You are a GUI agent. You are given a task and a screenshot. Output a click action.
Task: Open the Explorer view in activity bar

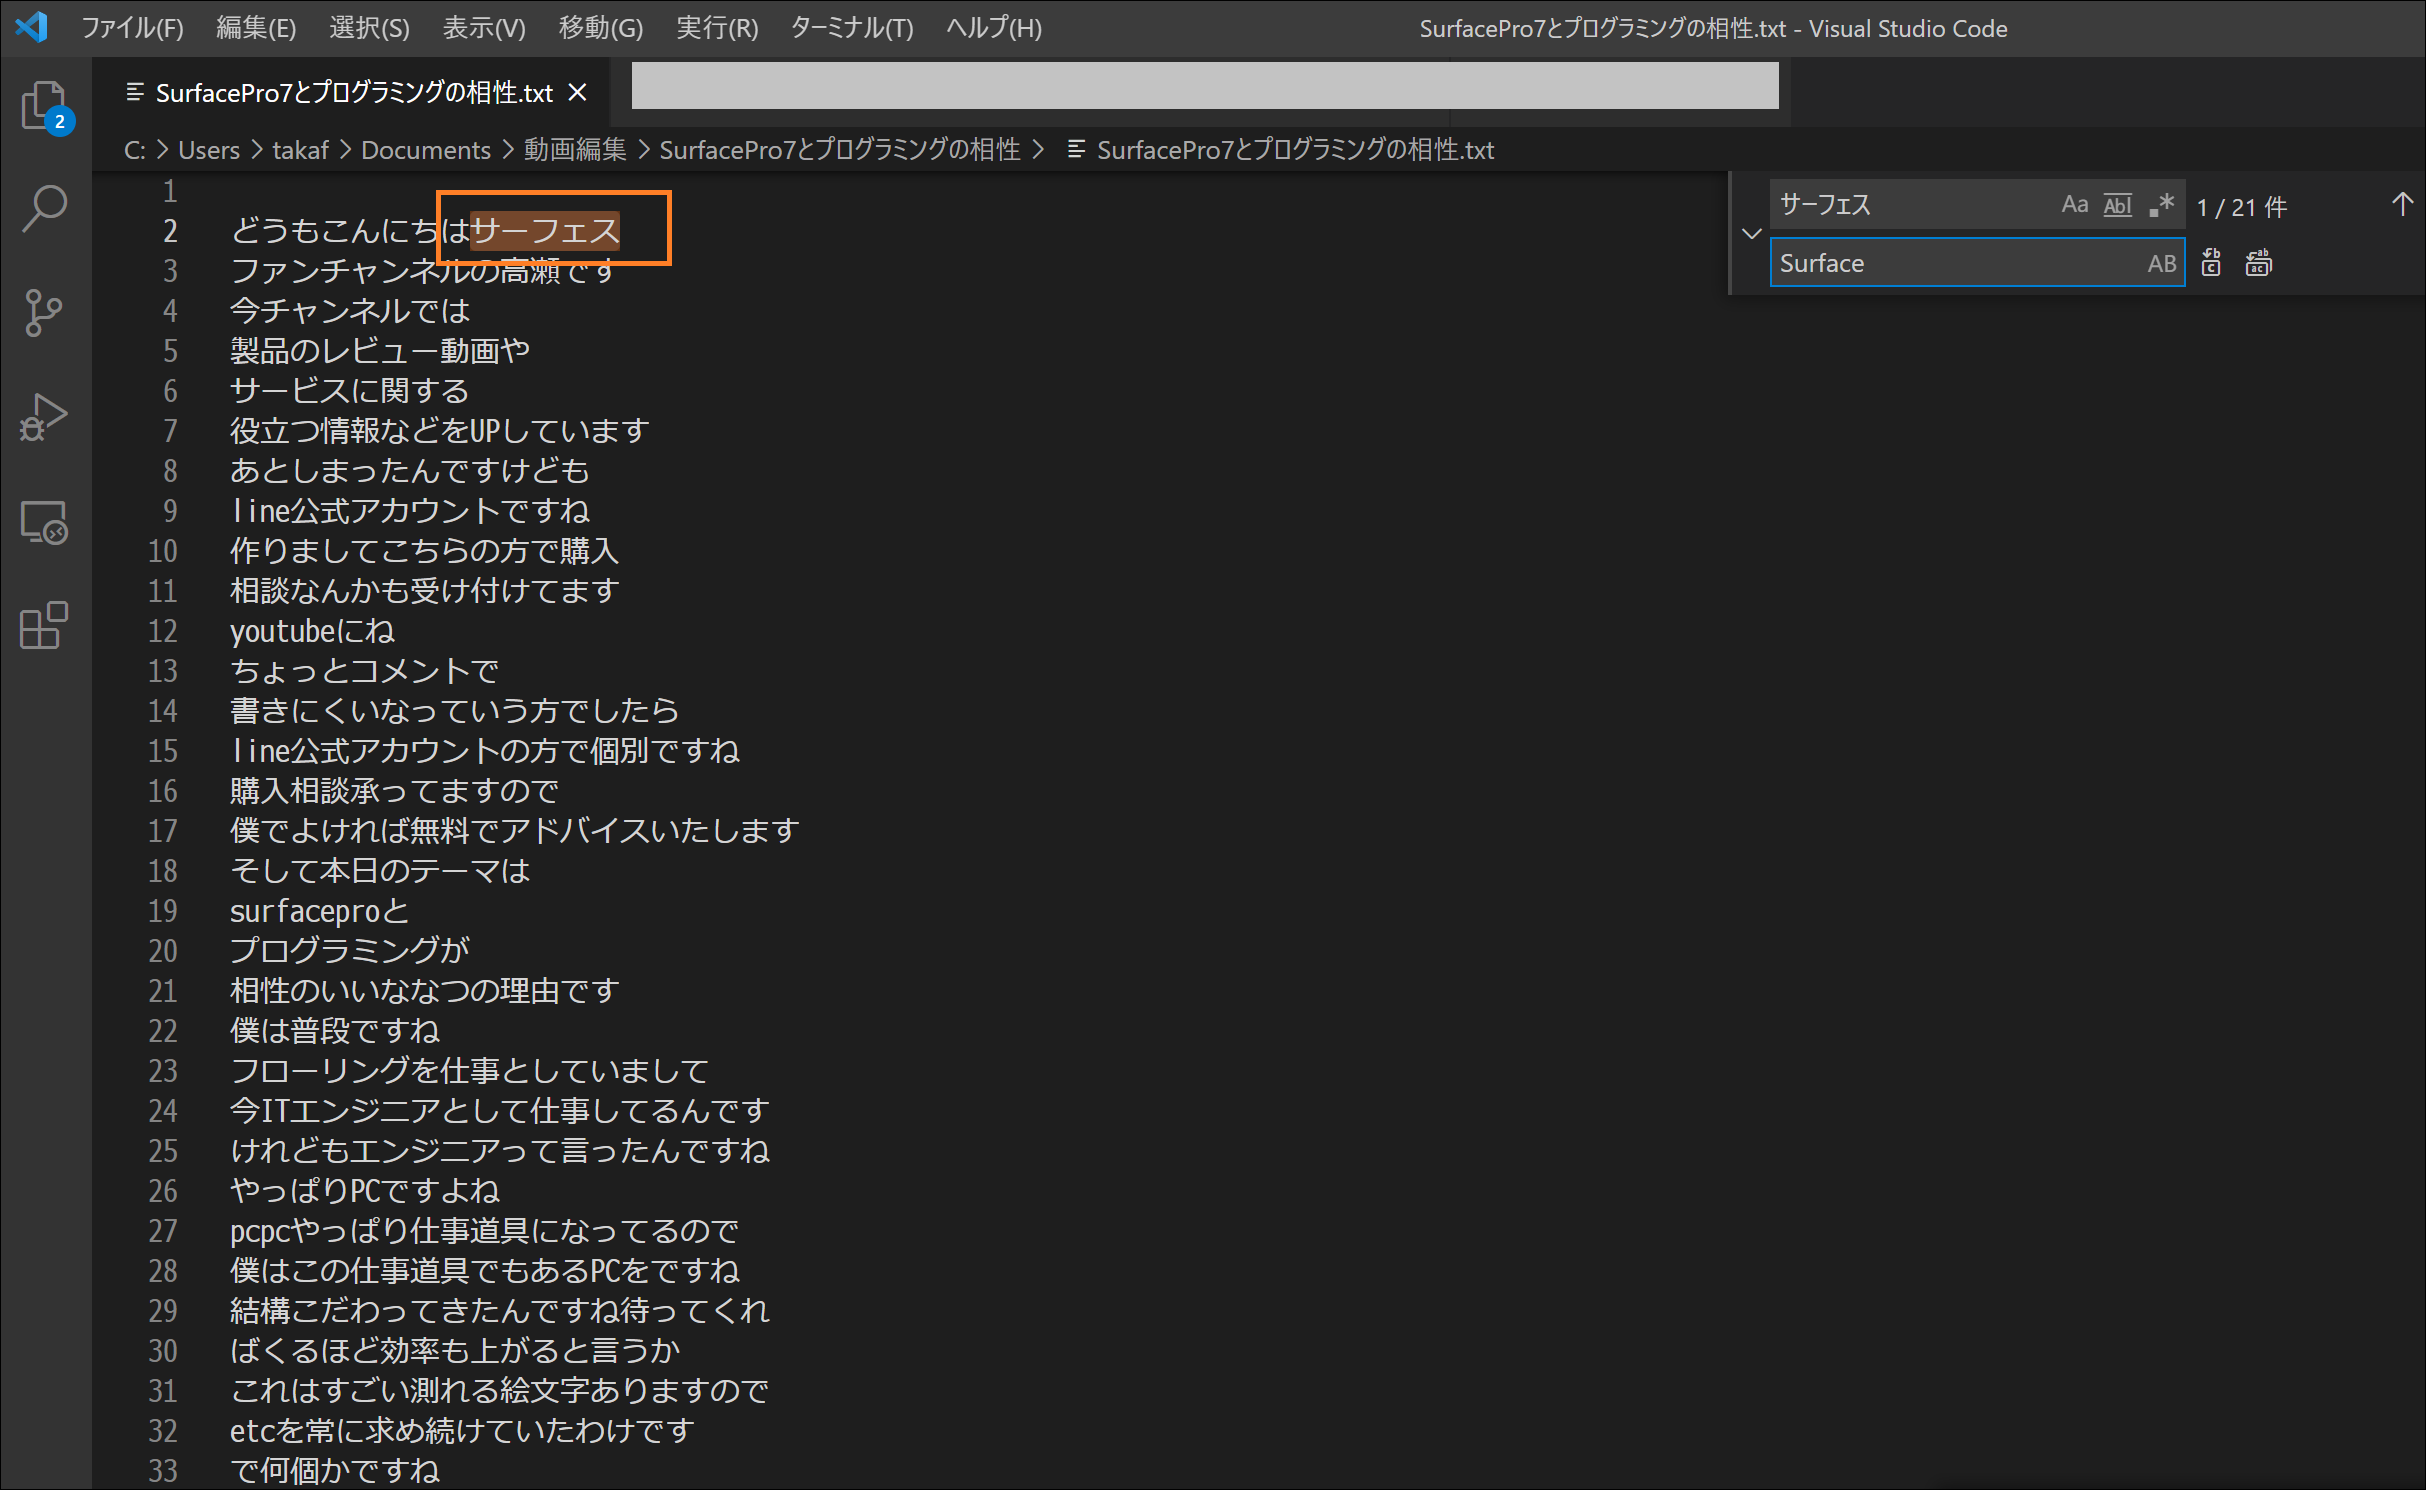tap(45, 106)
